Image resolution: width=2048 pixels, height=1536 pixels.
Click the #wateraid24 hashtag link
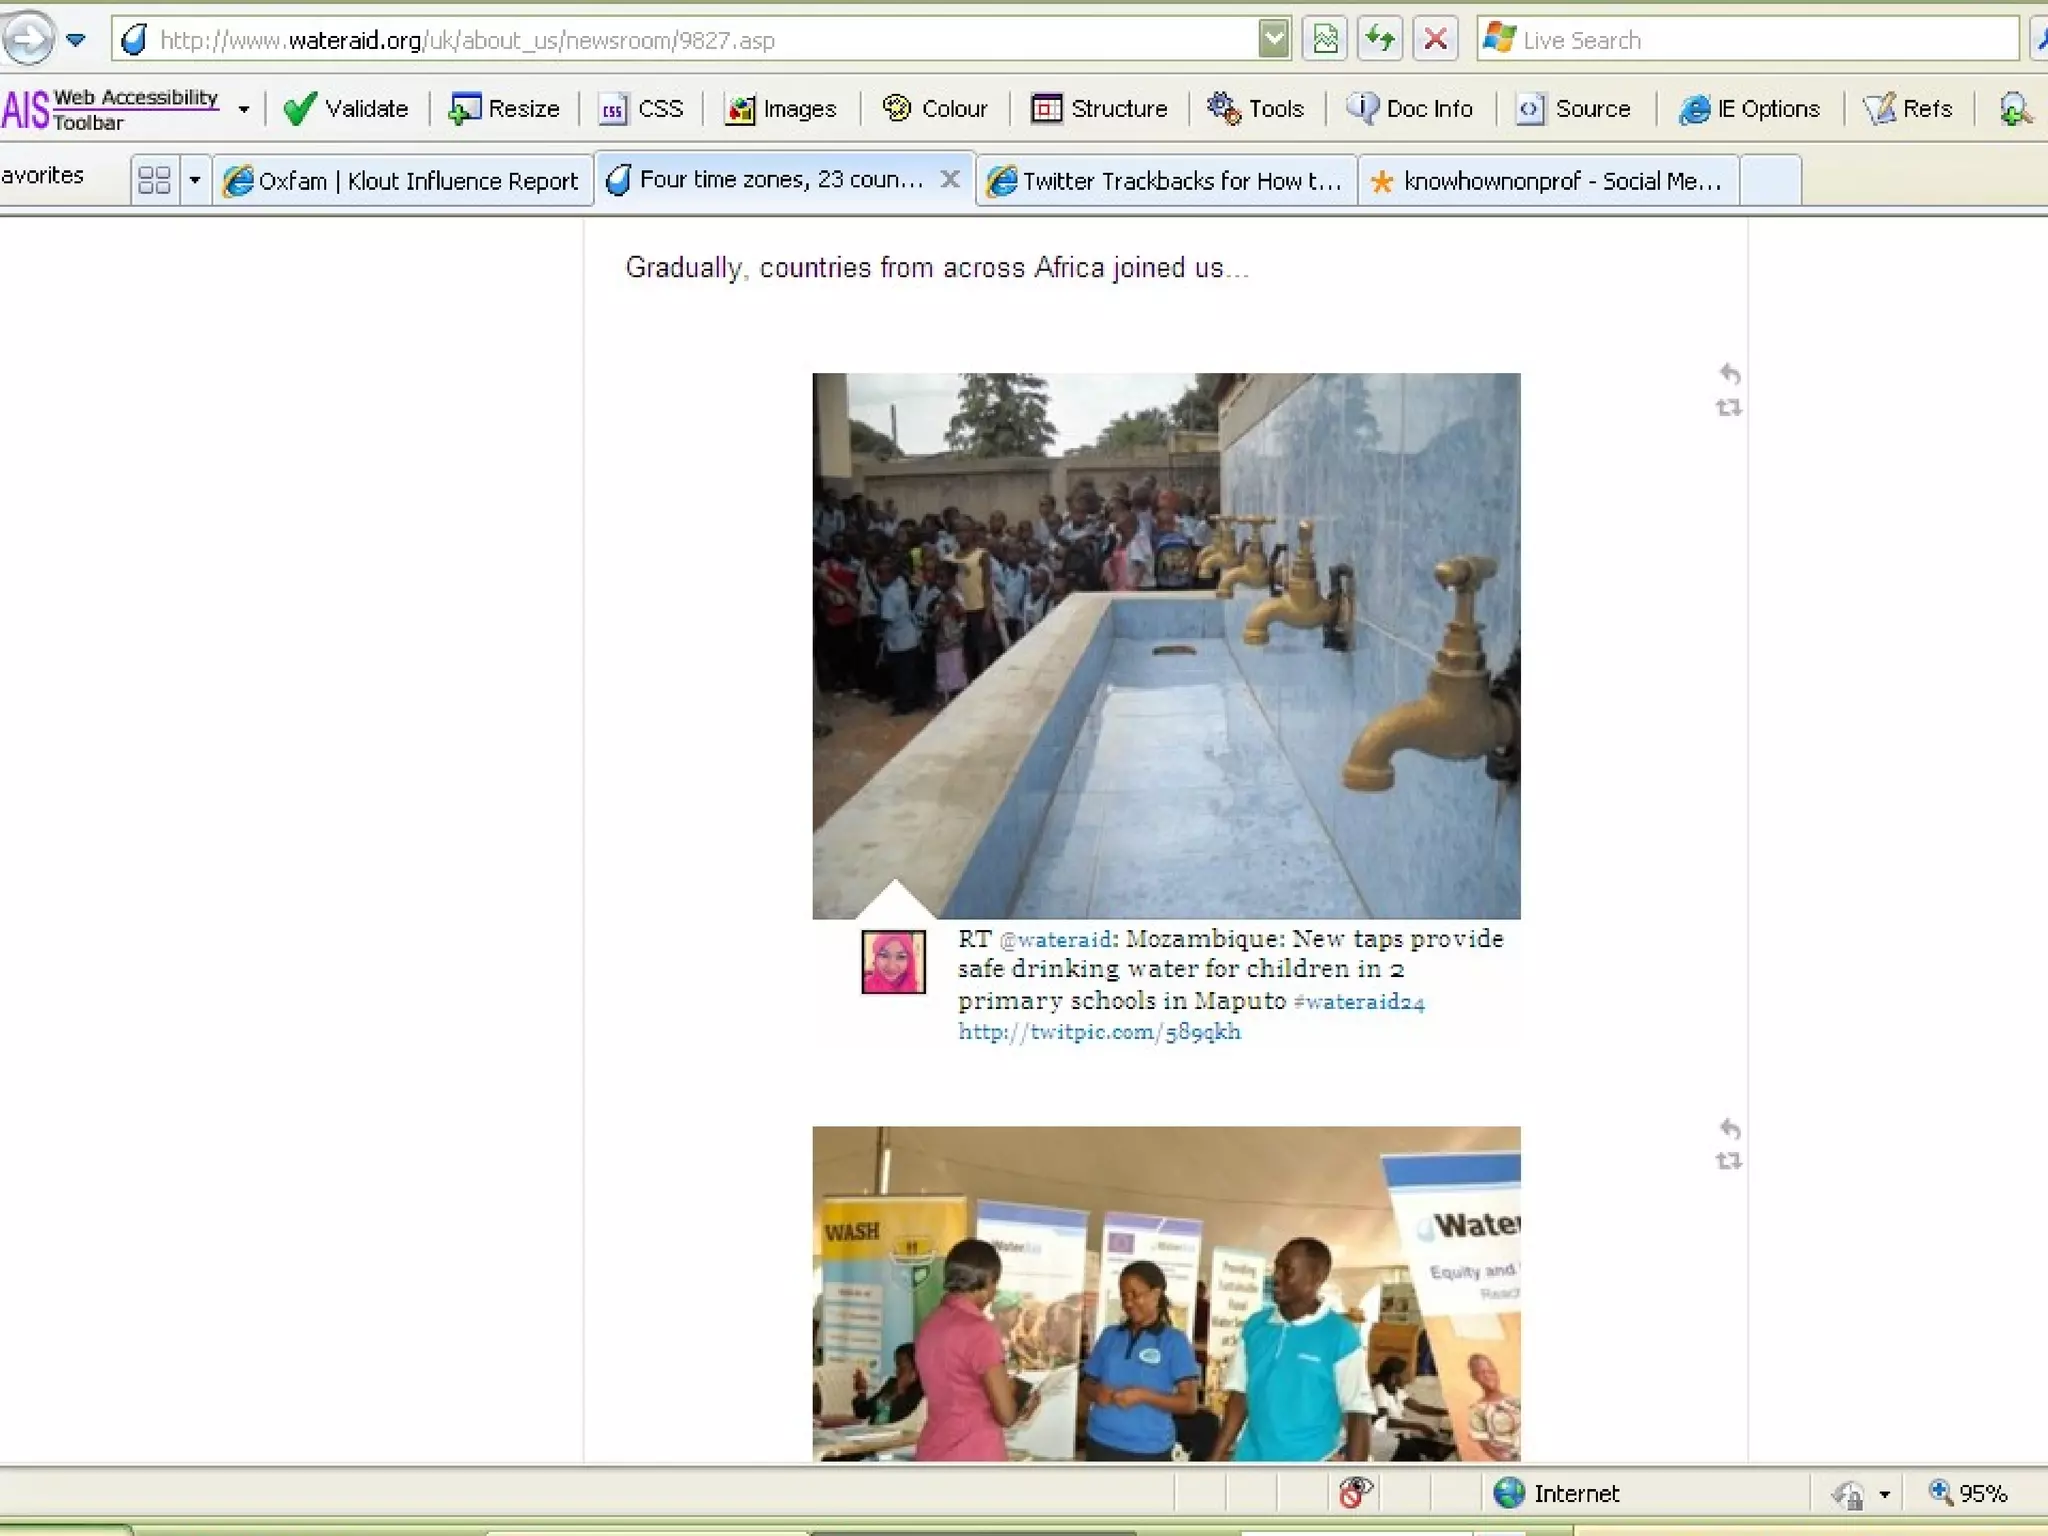click(1358, 1001)
